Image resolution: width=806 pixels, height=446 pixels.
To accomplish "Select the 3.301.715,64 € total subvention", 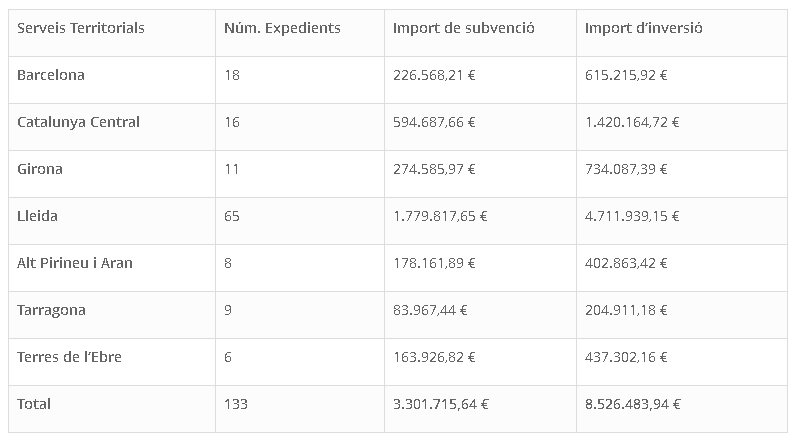I will pos(441,404).
